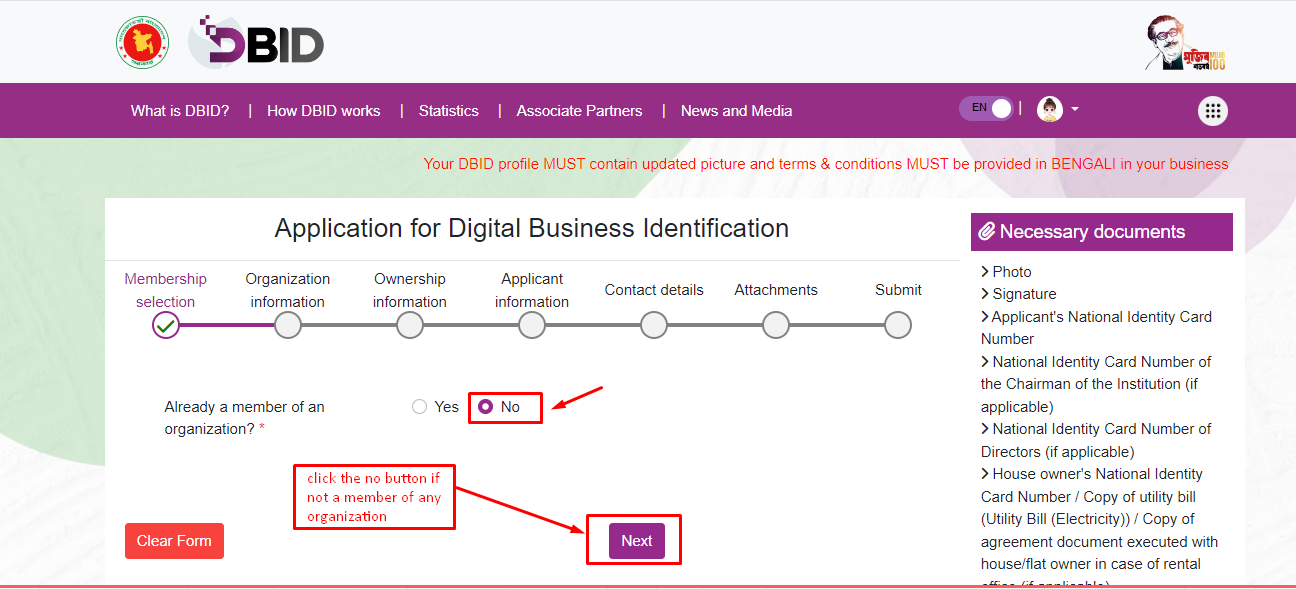Image resolution: width=1296 pixels, height=589 pixels.
Task: Jump to Ownership information step circle
Action: pos(410,325)
